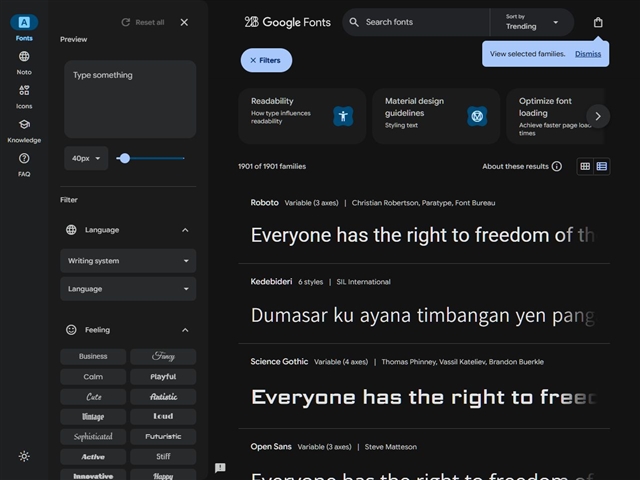Image resolution: width=640 pixels, height=480 pixels.
Task: Toggle the Artistic feeling chip
Action: [x=163, y=397]
